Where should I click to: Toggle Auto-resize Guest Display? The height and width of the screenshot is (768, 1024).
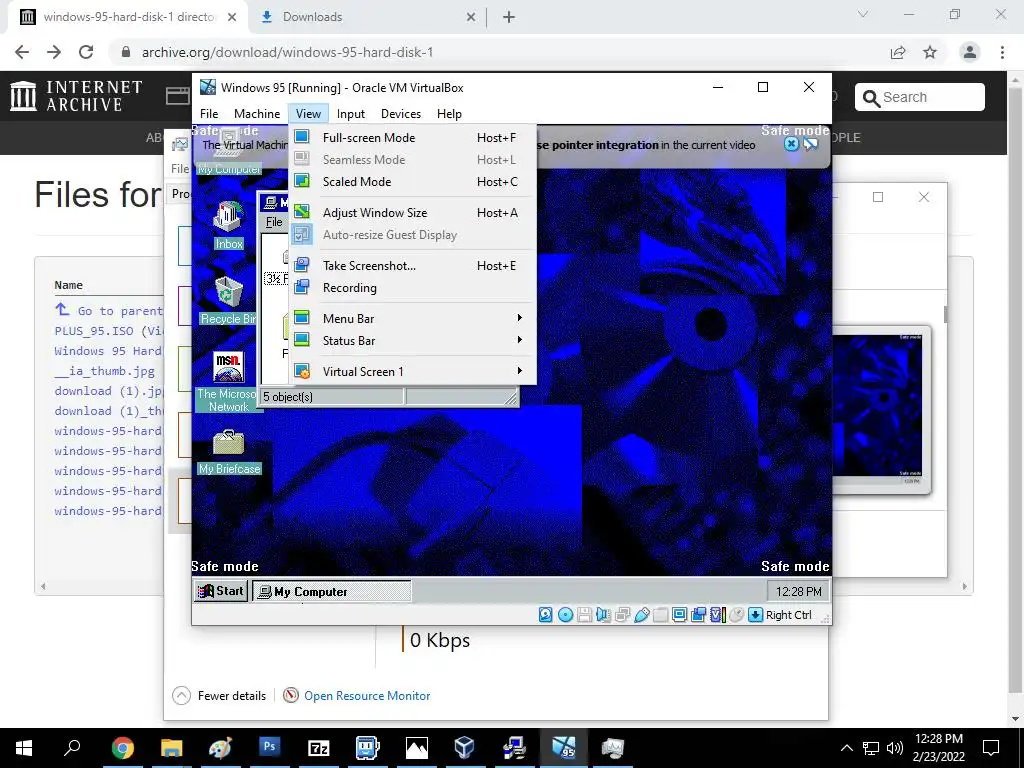click(413, 235)
